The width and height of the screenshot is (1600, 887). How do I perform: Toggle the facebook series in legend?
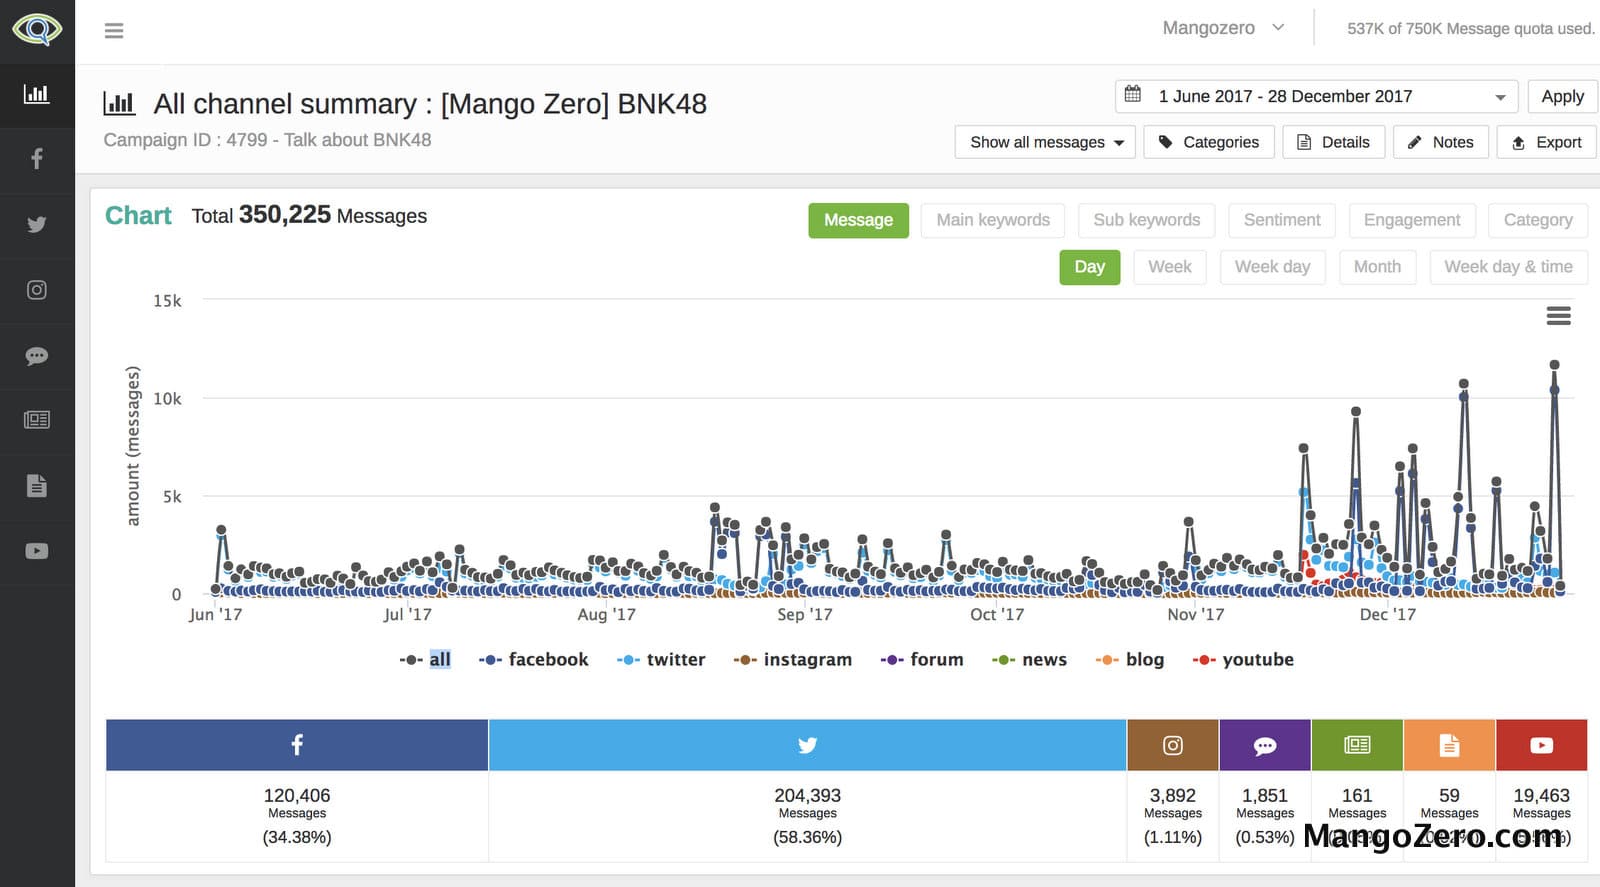click(x=533, y=660)
